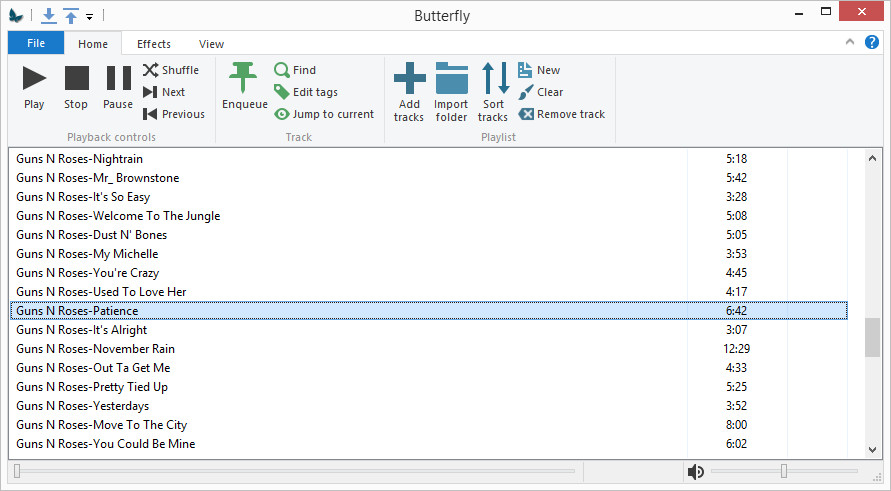Screen dimensions: 891x491
Task: Toggle Shuffle mode
Action: (171, 70)
